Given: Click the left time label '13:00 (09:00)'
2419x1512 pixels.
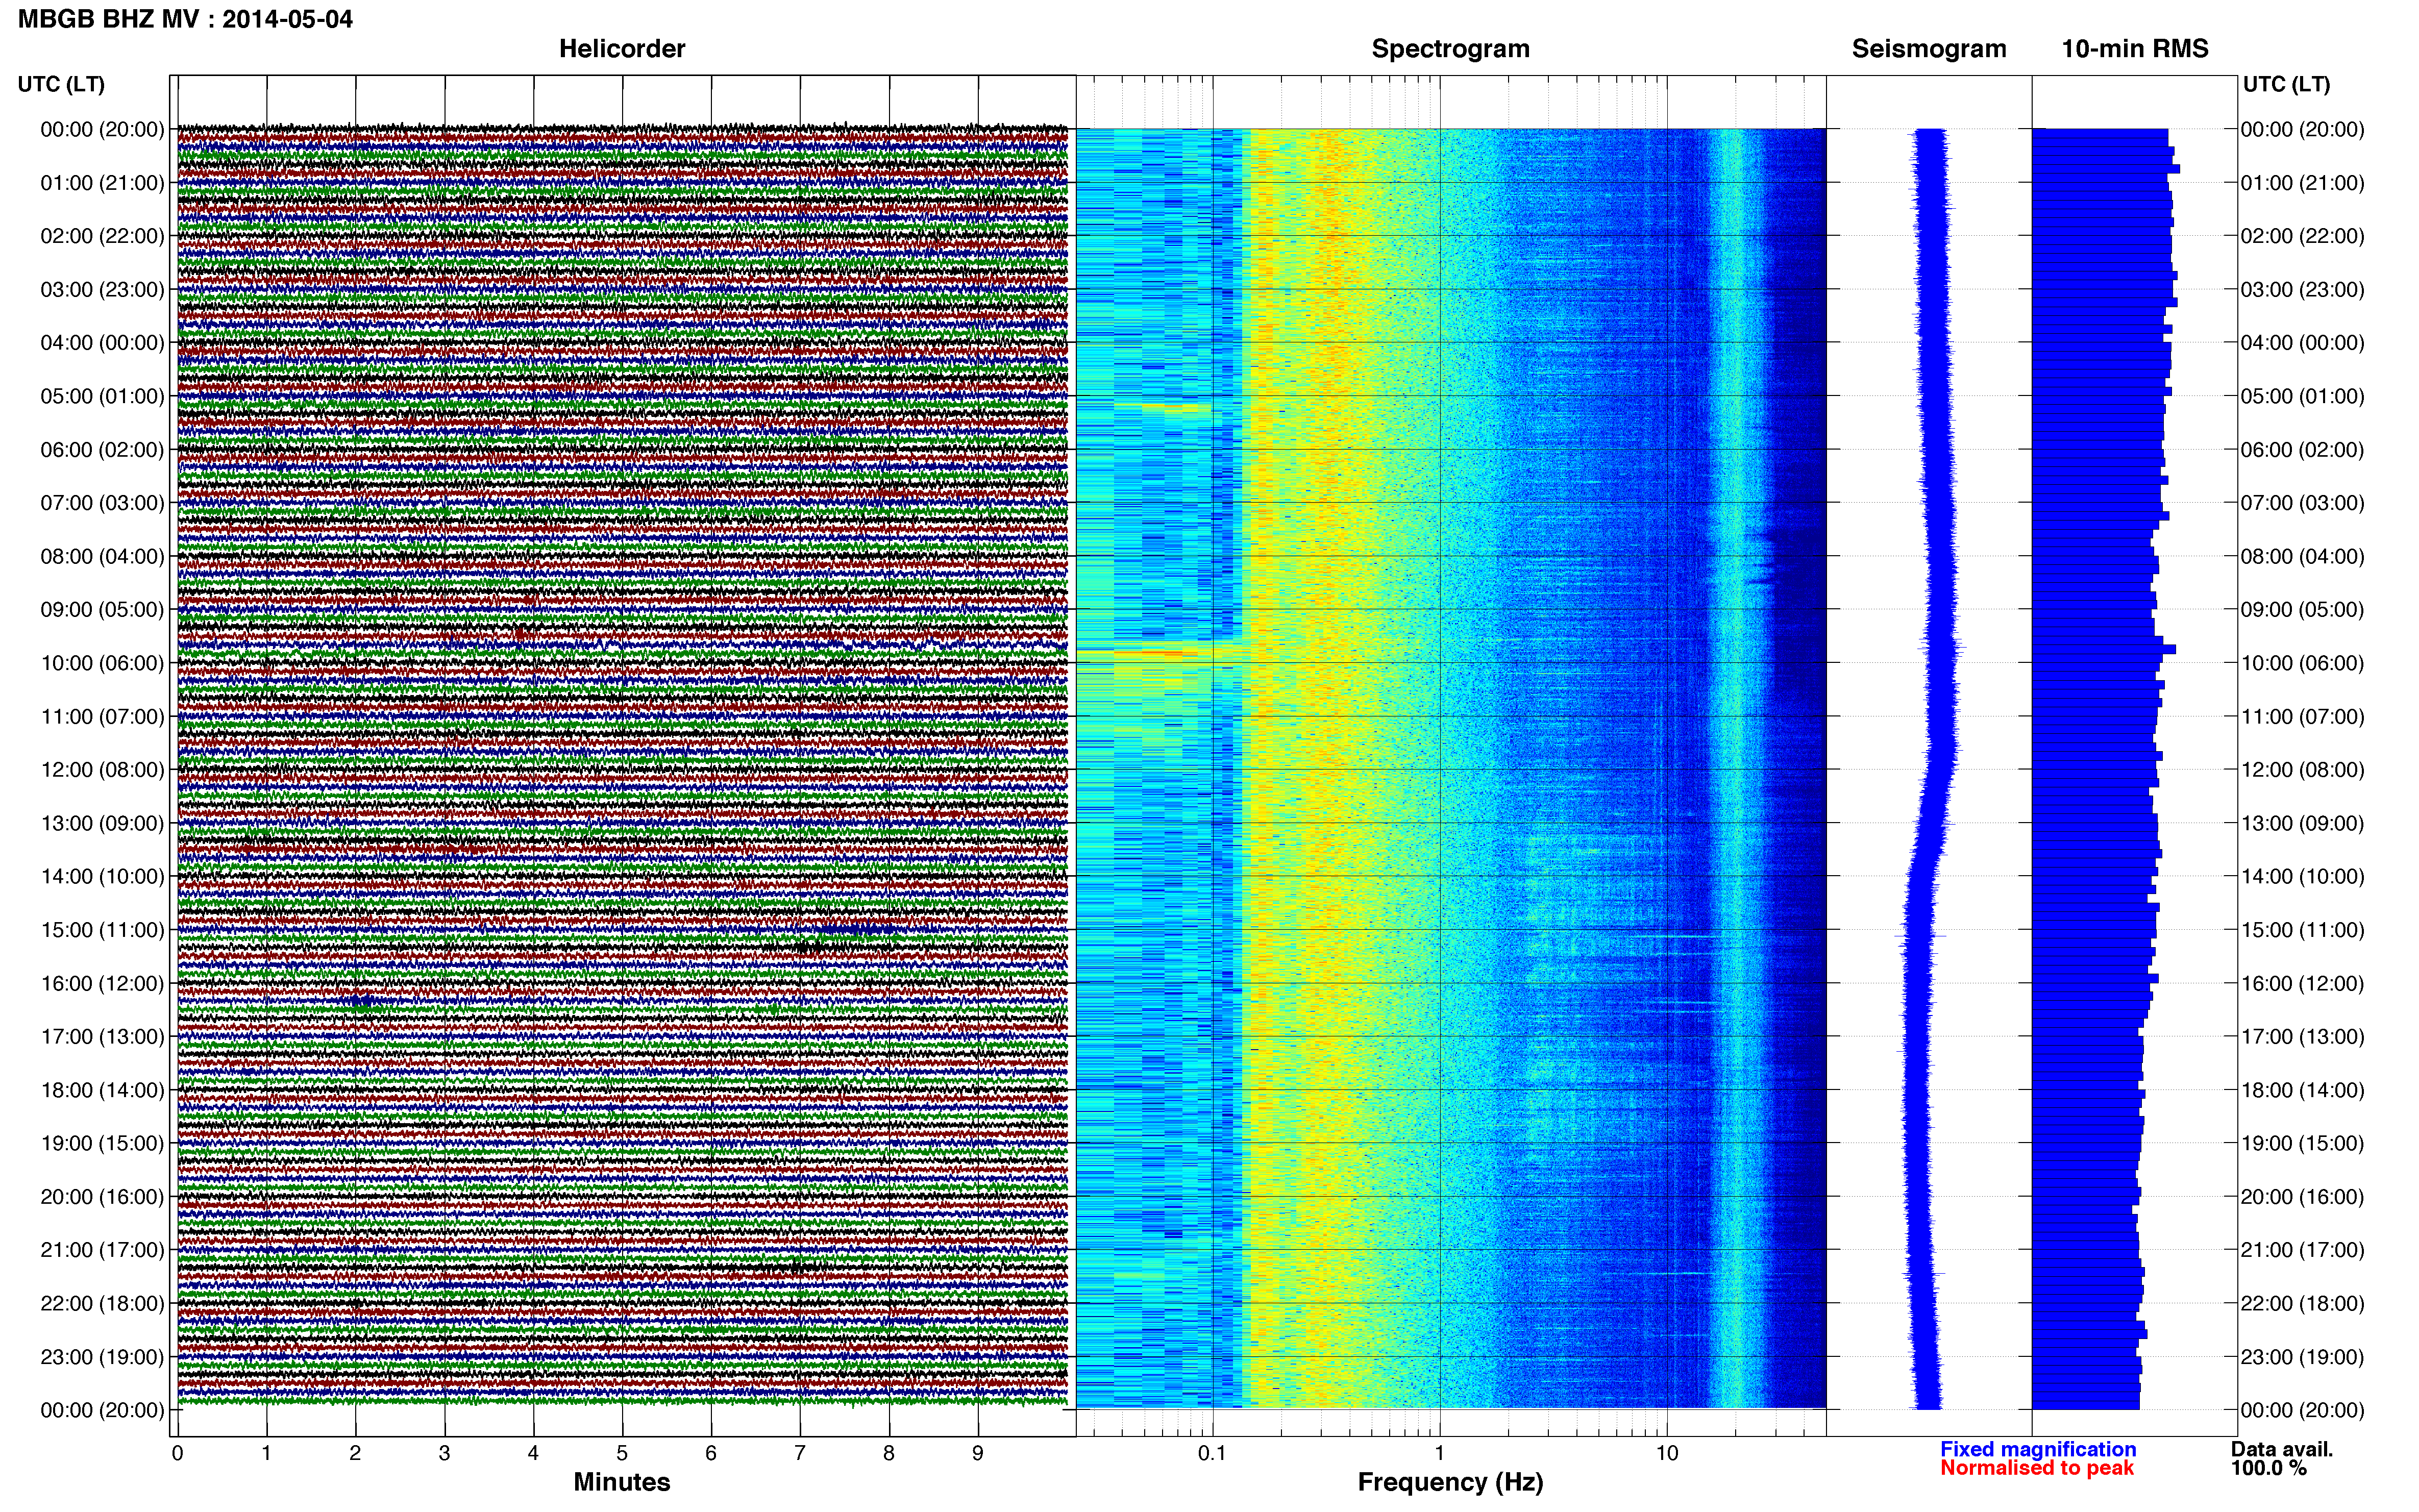Looking at the screenshot, I should click(102, 823).
